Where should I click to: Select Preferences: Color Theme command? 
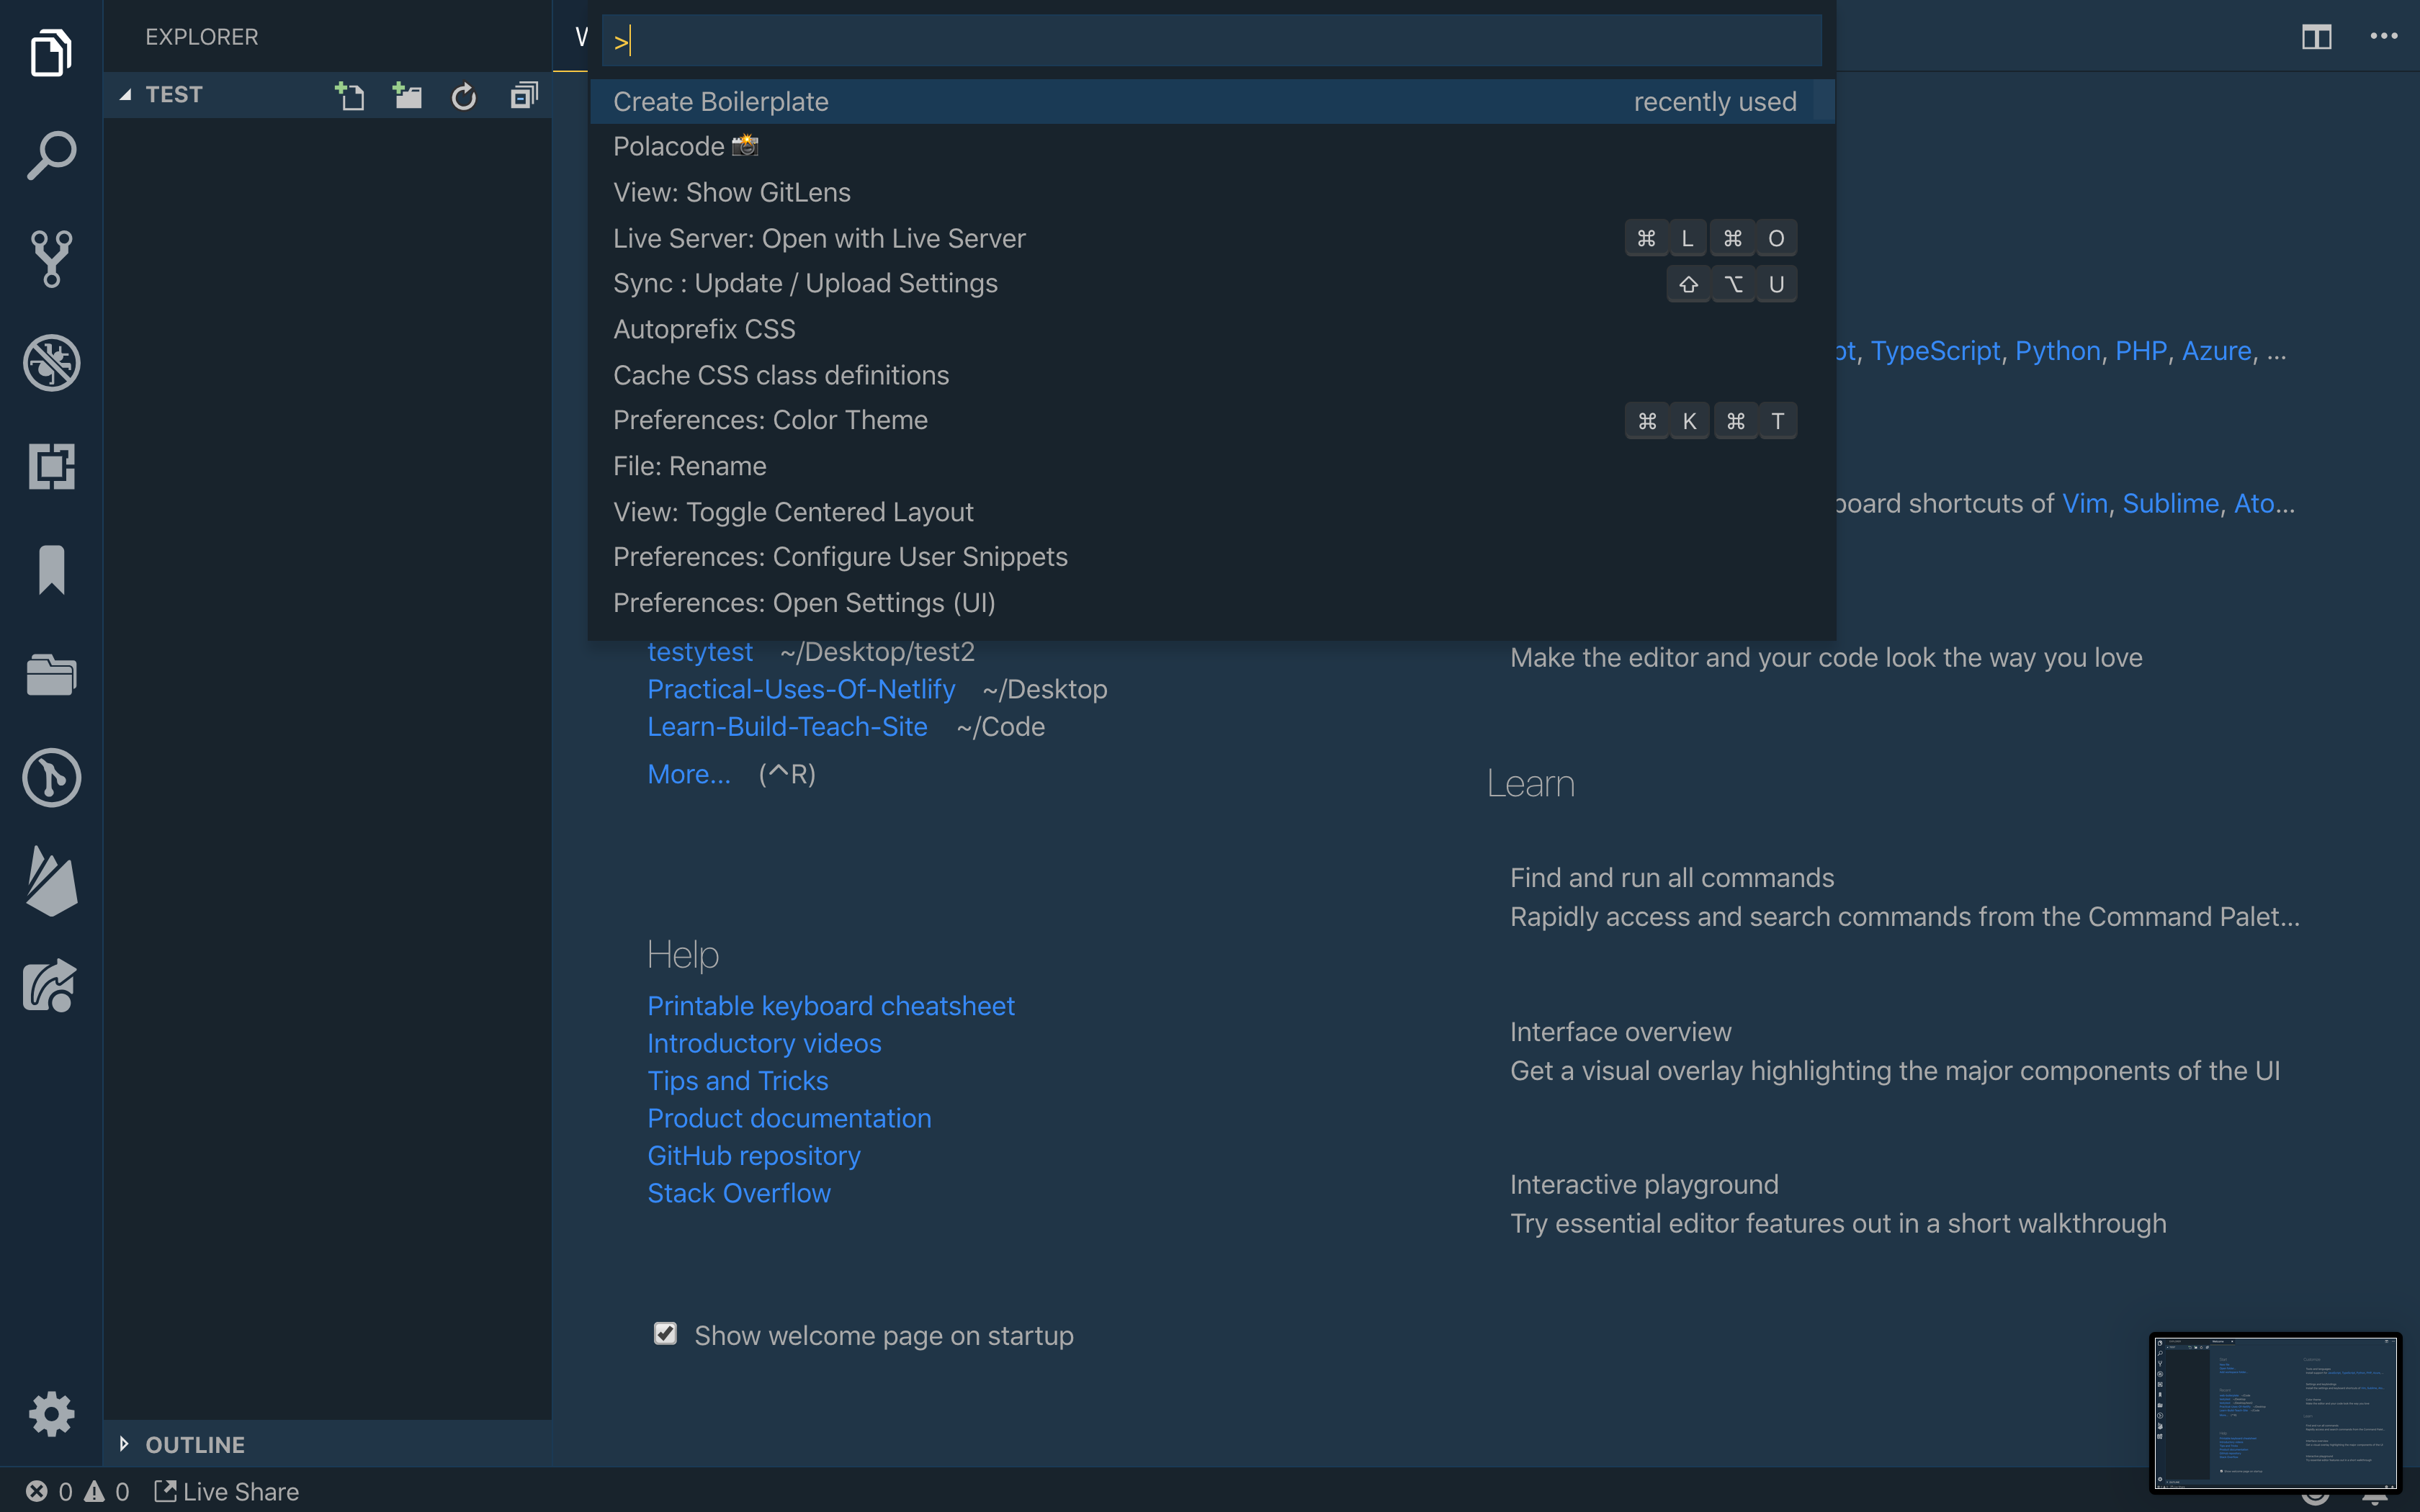click(1212, 420)
